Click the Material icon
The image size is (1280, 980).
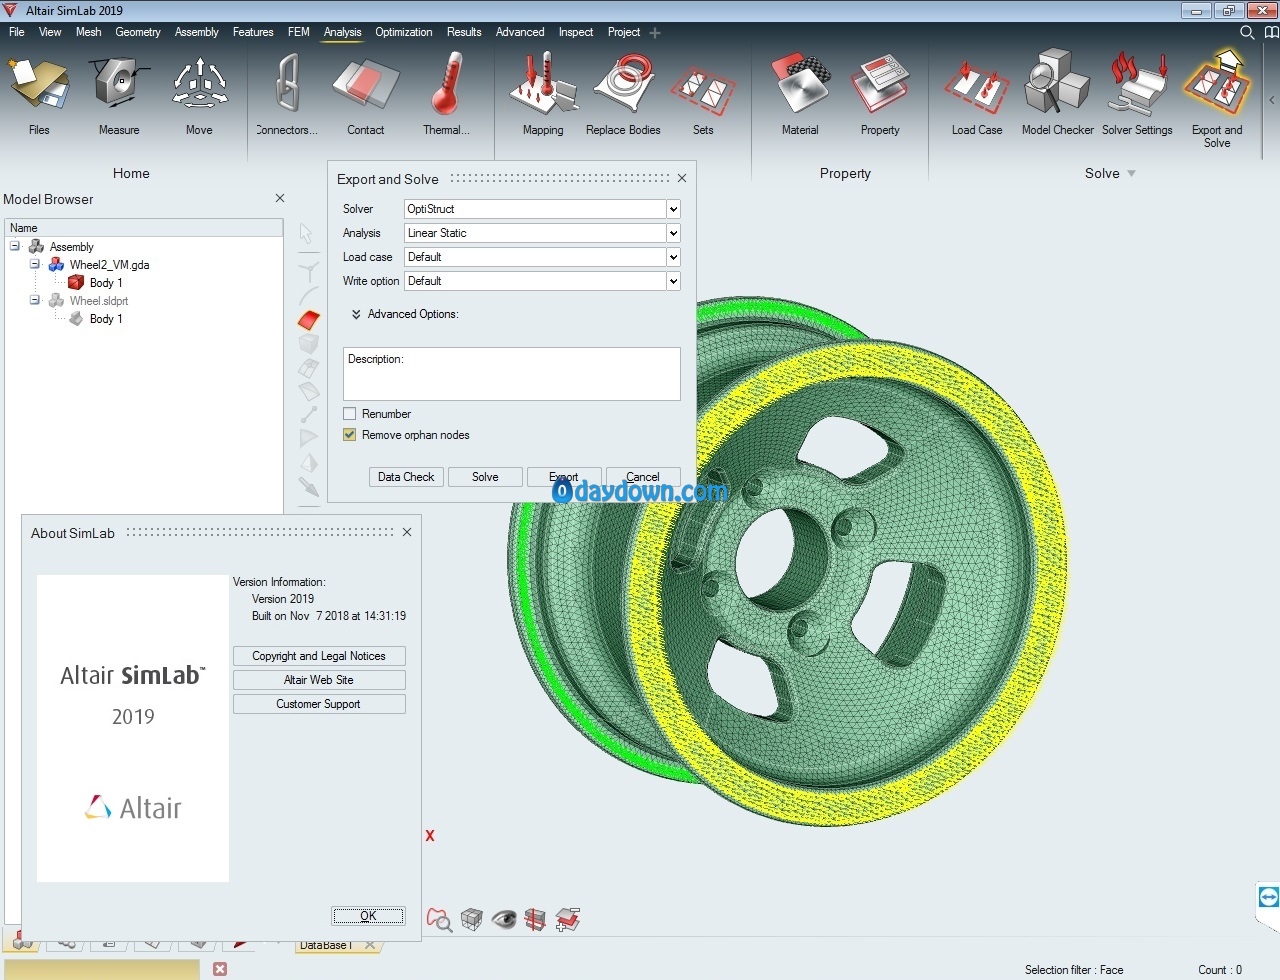click(800, 96)
